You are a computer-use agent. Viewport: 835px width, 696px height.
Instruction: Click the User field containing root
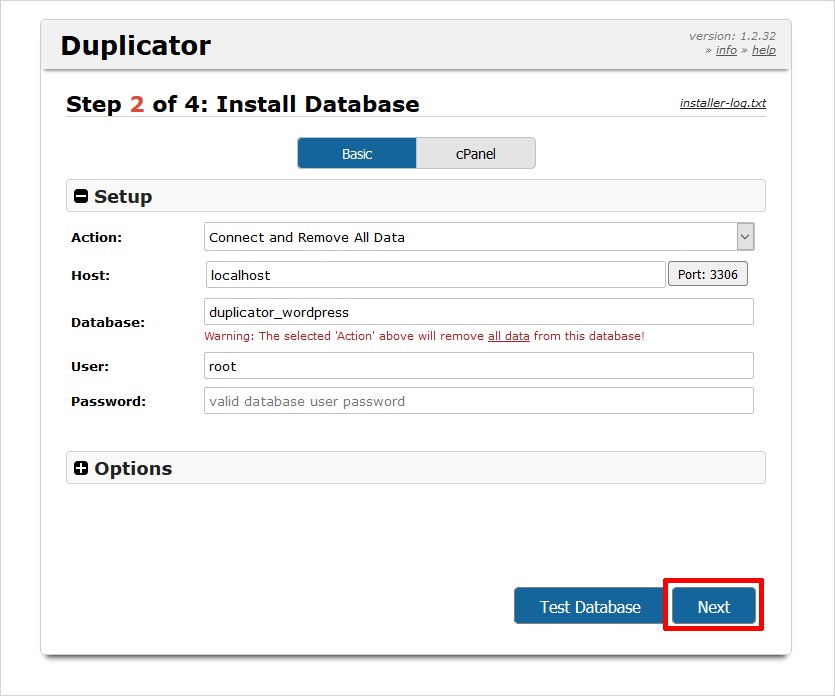click(x=478, y=366)
